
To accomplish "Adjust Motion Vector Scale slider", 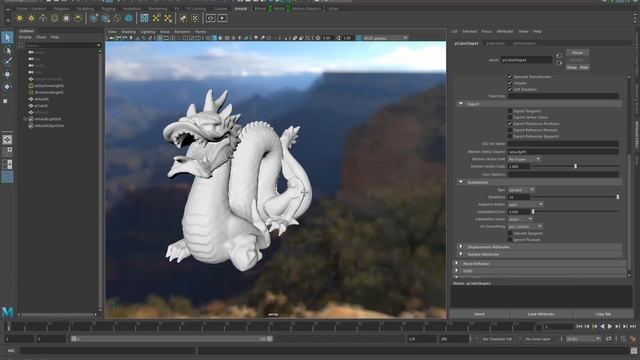I will [575, 166].
